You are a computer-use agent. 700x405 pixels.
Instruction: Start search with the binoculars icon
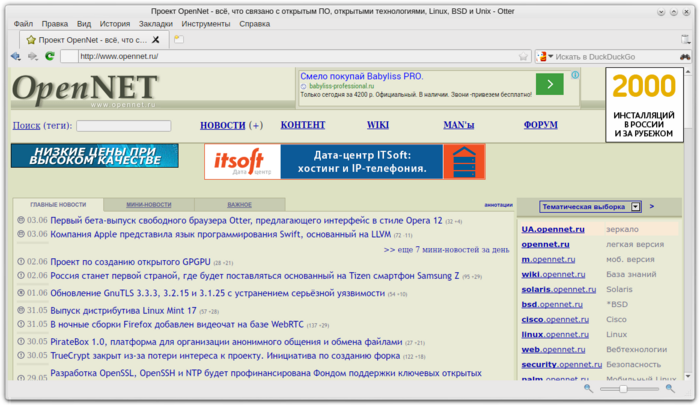click(x=684, y=57)
